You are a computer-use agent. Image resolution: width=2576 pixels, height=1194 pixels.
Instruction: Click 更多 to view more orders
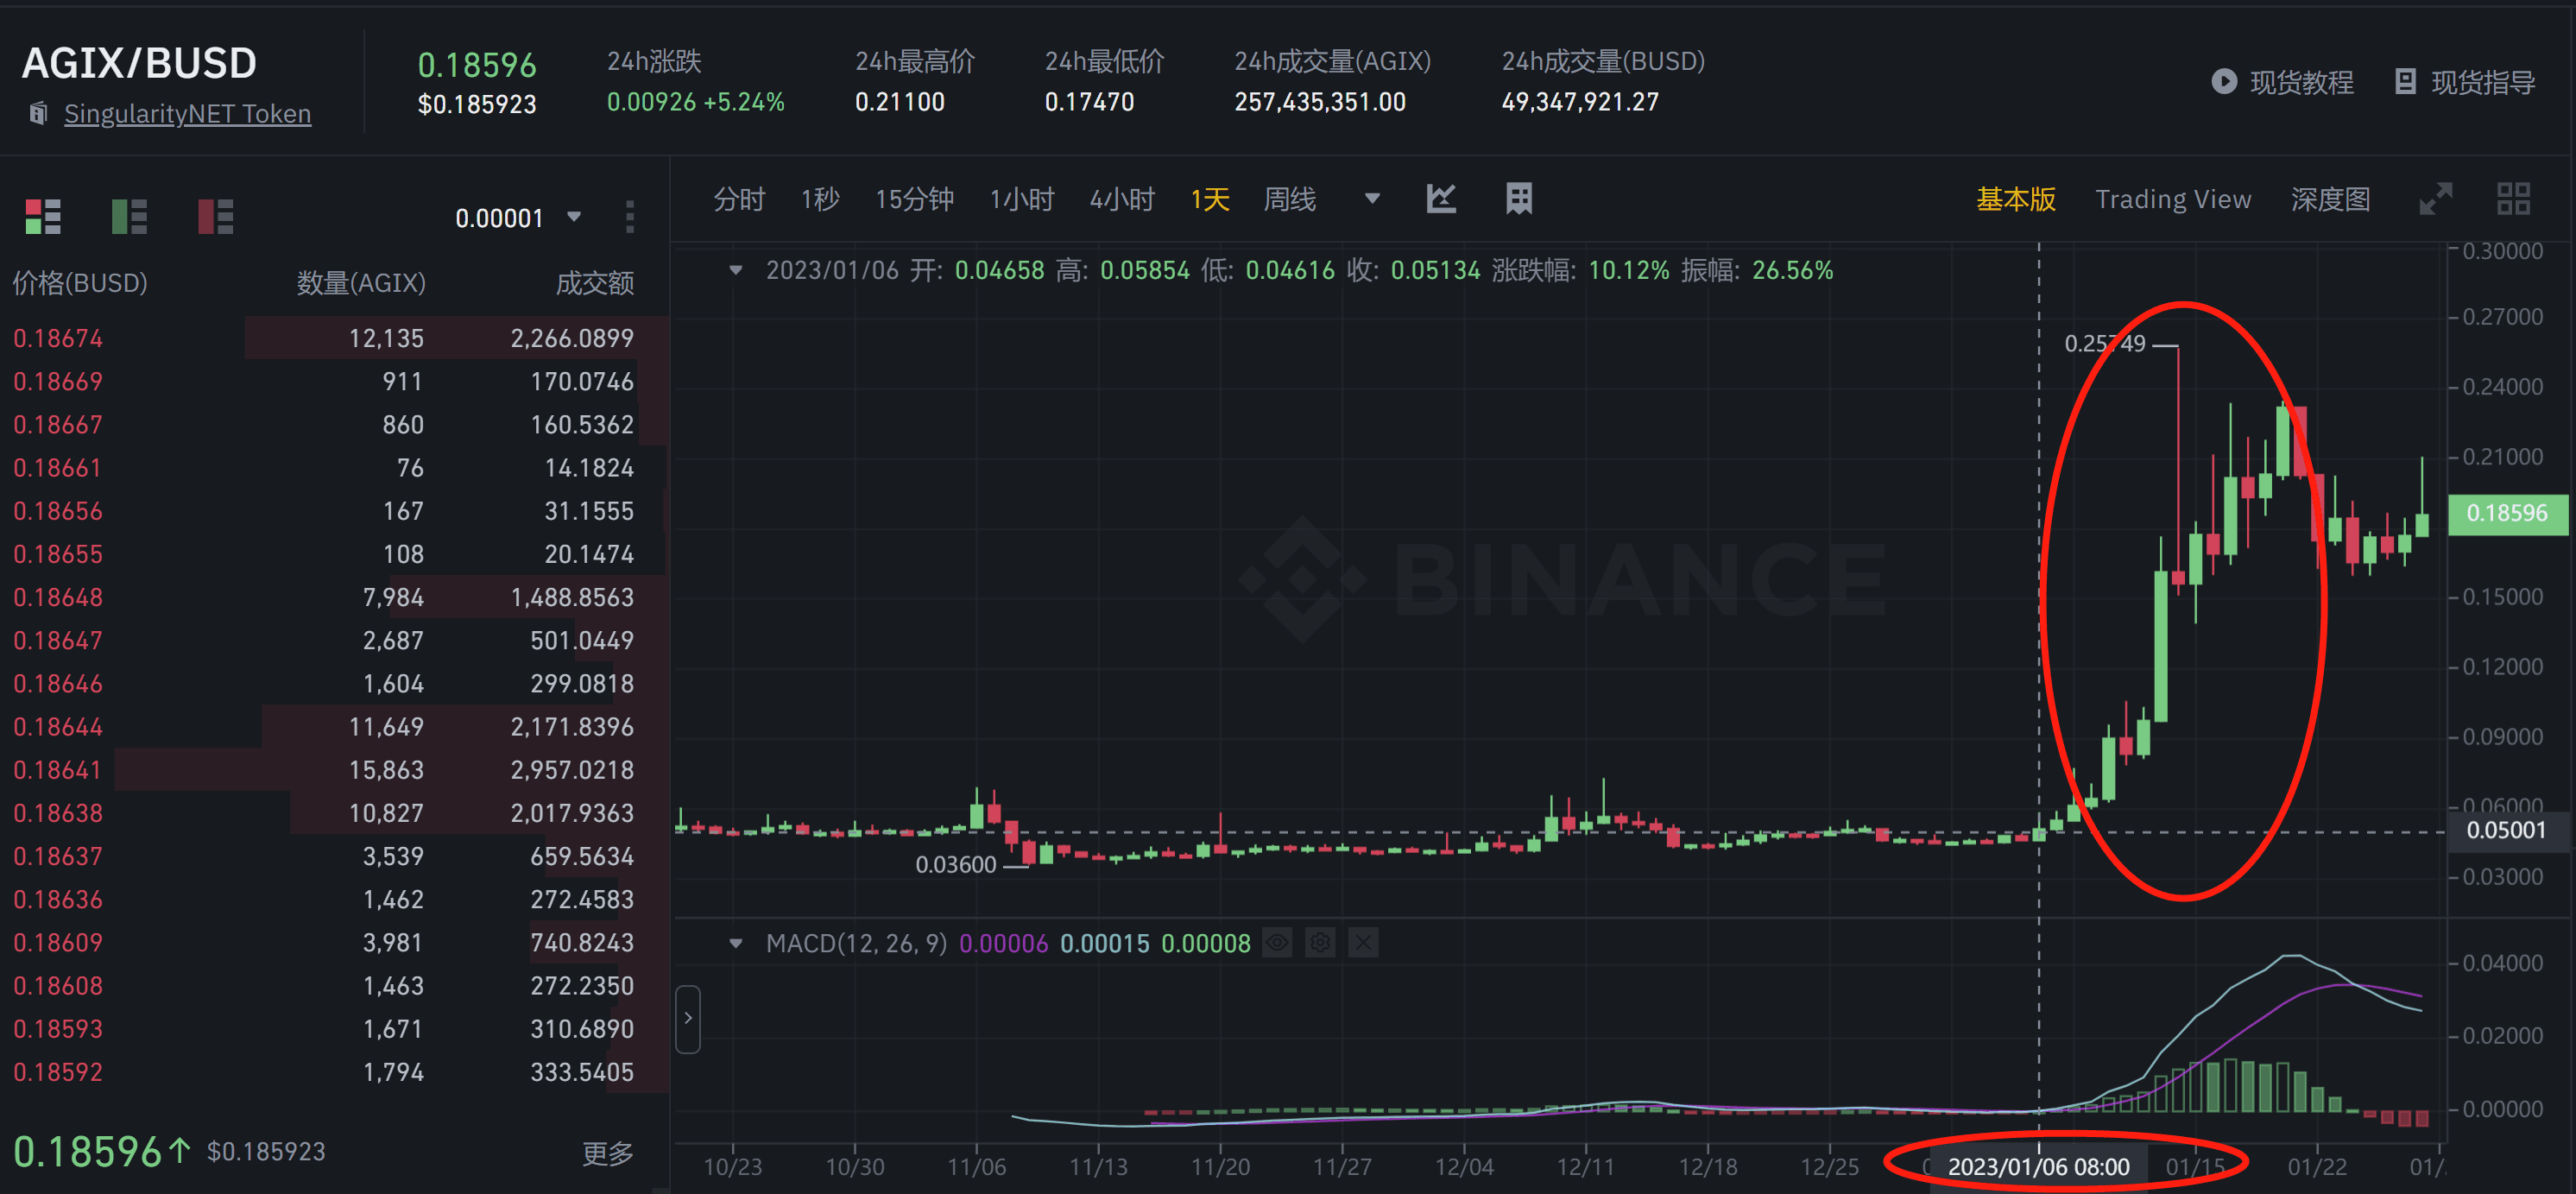[608, 1153]
